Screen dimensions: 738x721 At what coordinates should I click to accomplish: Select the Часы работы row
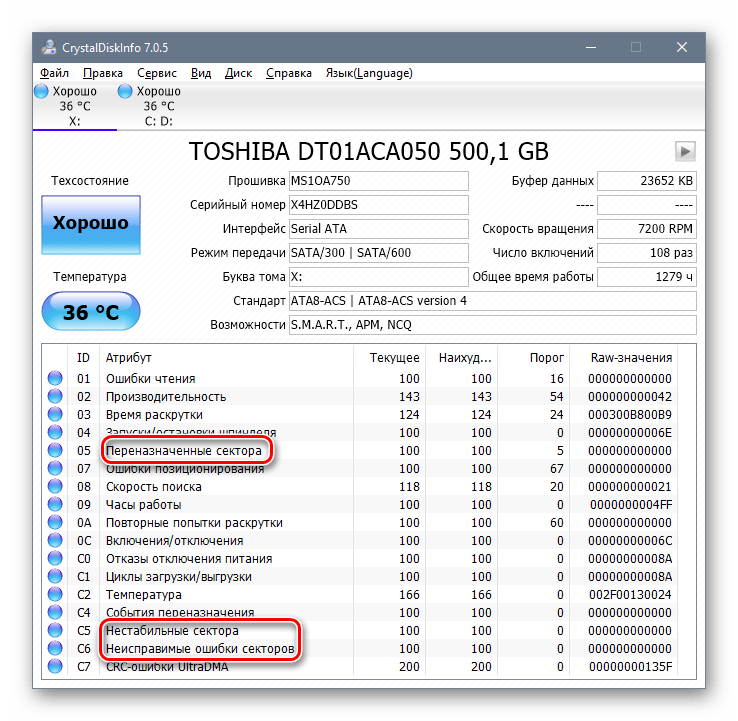coord(360,504)
